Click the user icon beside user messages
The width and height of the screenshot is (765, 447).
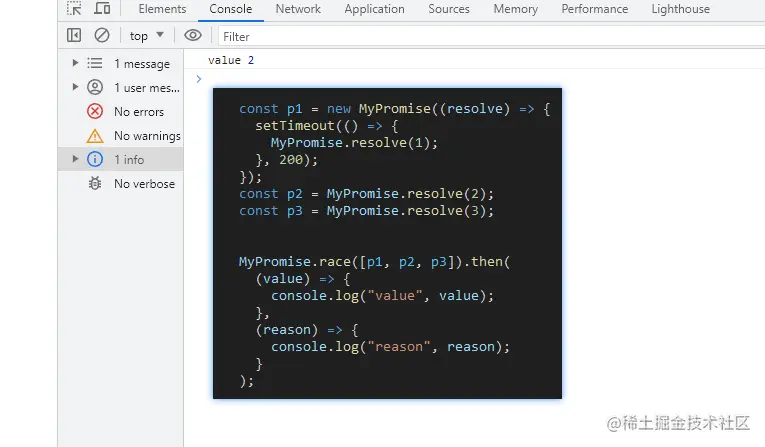click(x=95, y=87)
